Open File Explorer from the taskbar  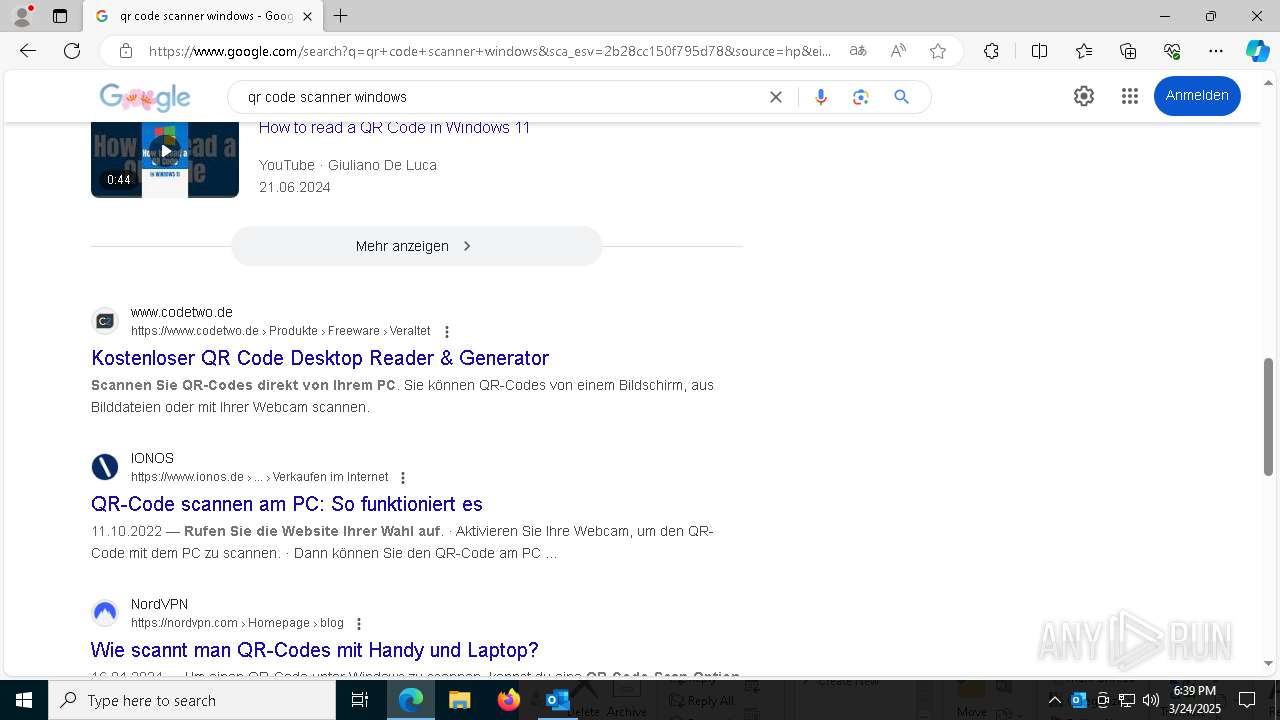tap(459, 700)
